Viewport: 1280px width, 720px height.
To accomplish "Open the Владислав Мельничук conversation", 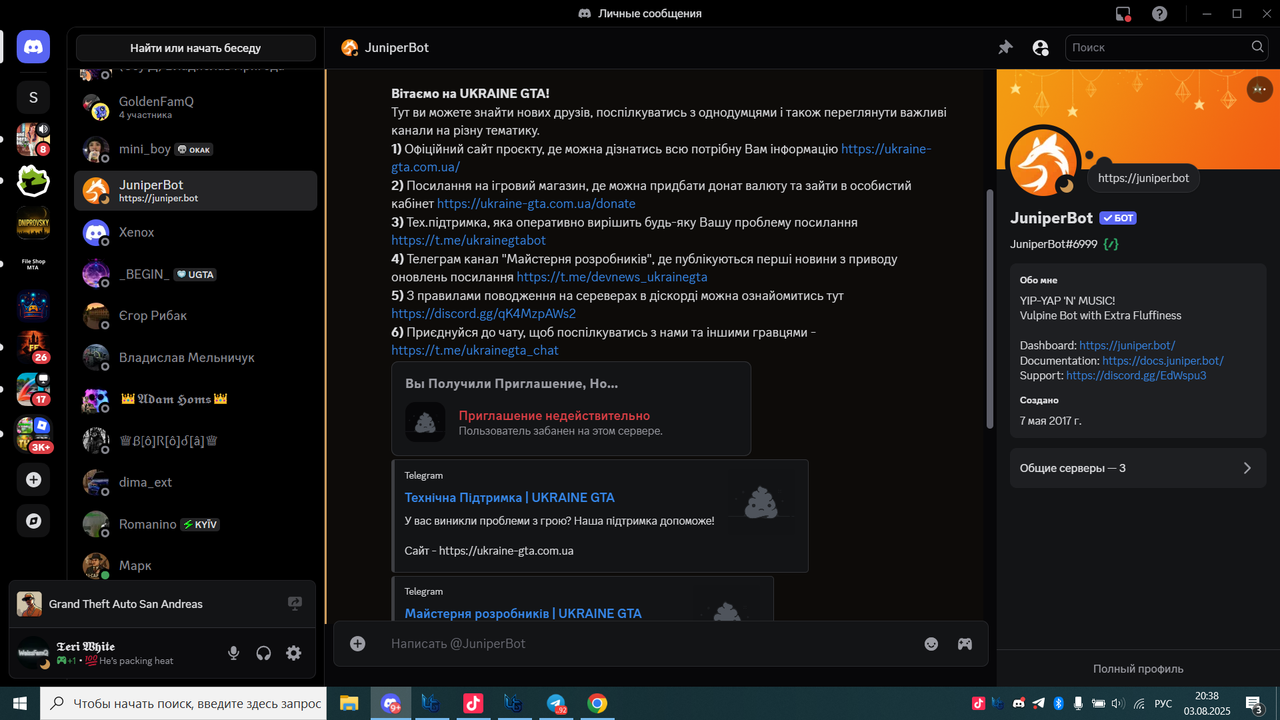I will [196, 357].
